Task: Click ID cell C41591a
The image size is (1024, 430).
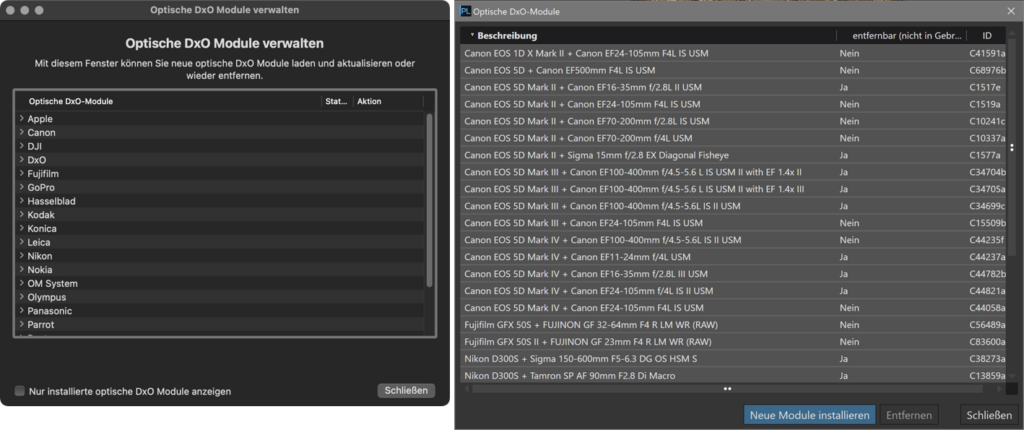Action: point(987,53)
